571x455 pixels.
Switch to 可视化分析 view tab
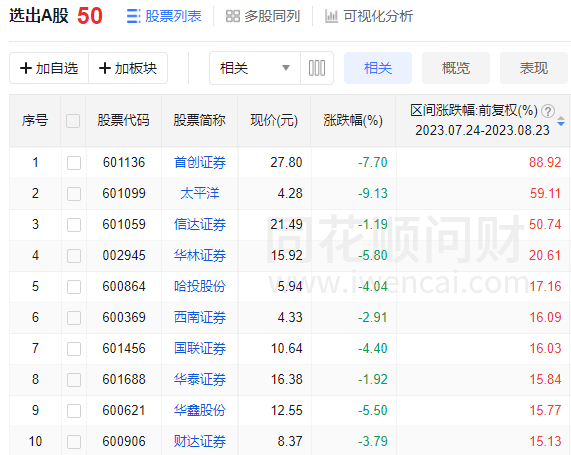pos(369,16)
